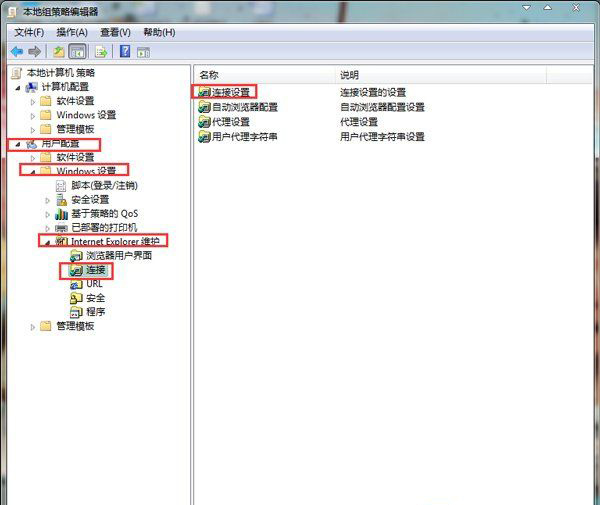Toggle the show/hide console tree toolbar icon
This screenshot has width=600, height=505.
[78, 51]
